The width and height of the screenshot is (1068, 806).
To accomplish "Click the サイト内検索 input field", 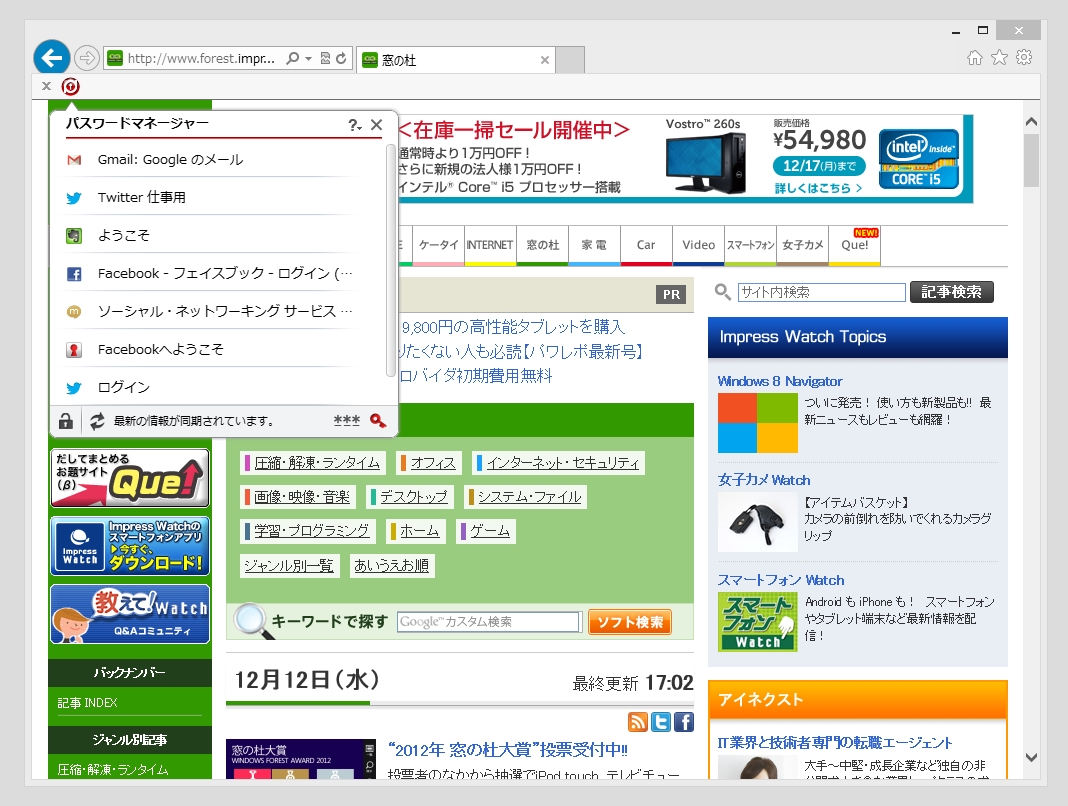I will coord(821,292).
